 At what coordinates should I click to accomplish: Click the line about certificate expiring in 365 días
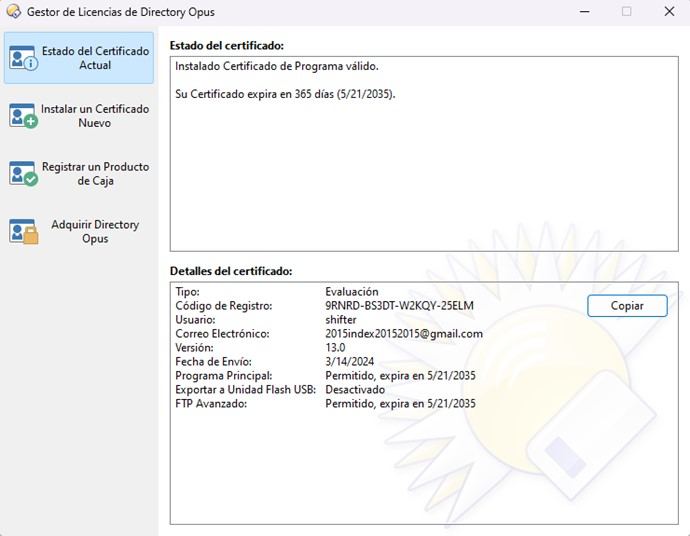pyautogui.click(x=285, y=94)
